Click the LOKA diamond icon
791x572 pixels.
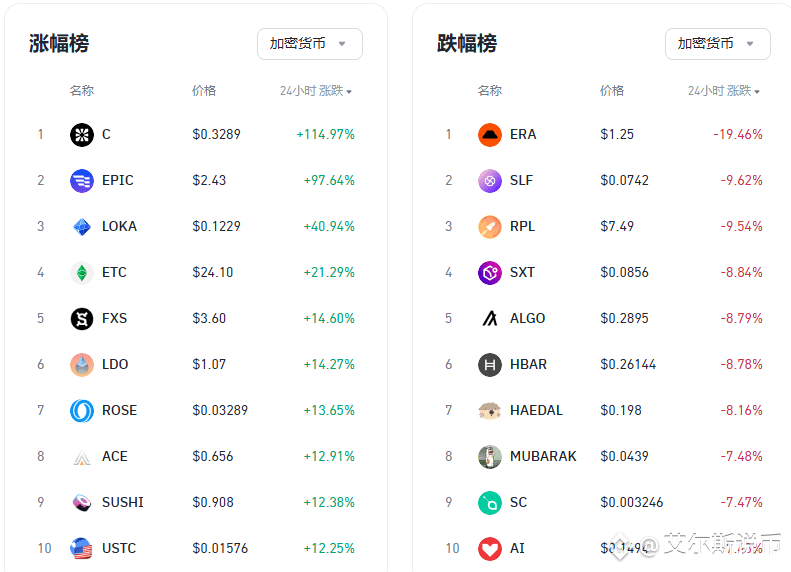tap(82, 226)
